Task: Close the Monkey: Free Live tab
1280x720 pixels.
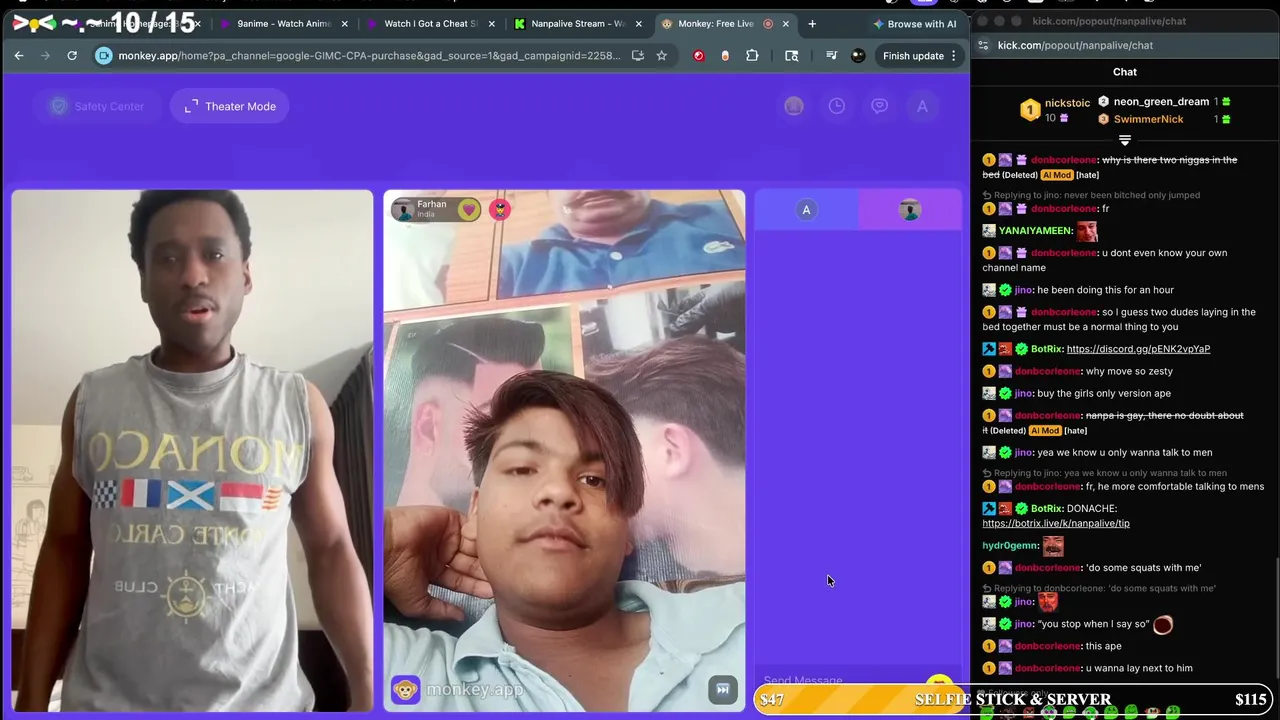Action: [x=785, y=24]
